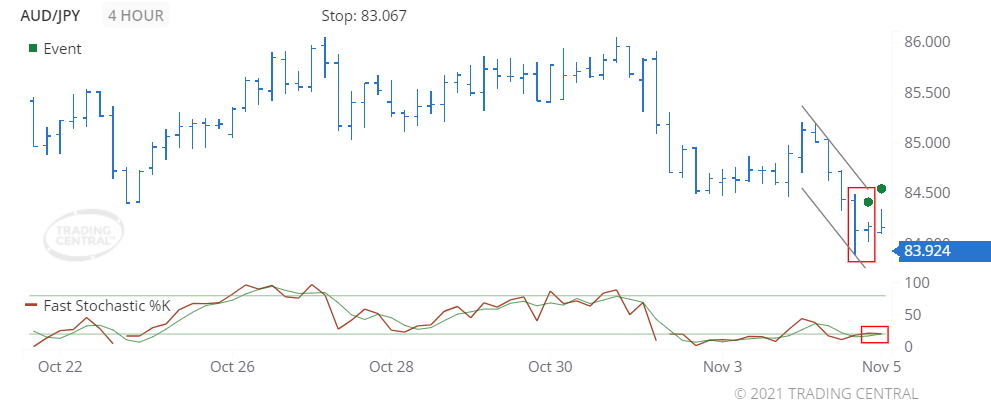Click the 50 stochastic axis label
This screenshot has width=991, height=409.
coord(913,315)
